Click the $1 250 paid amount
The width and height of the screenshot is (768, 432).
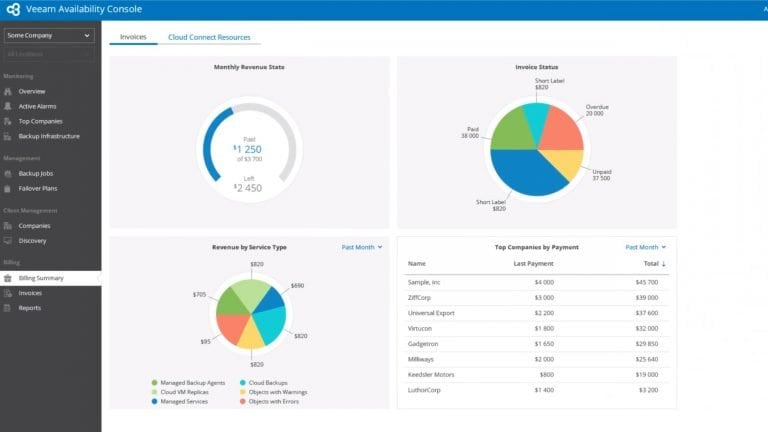(x=247, y=149)
